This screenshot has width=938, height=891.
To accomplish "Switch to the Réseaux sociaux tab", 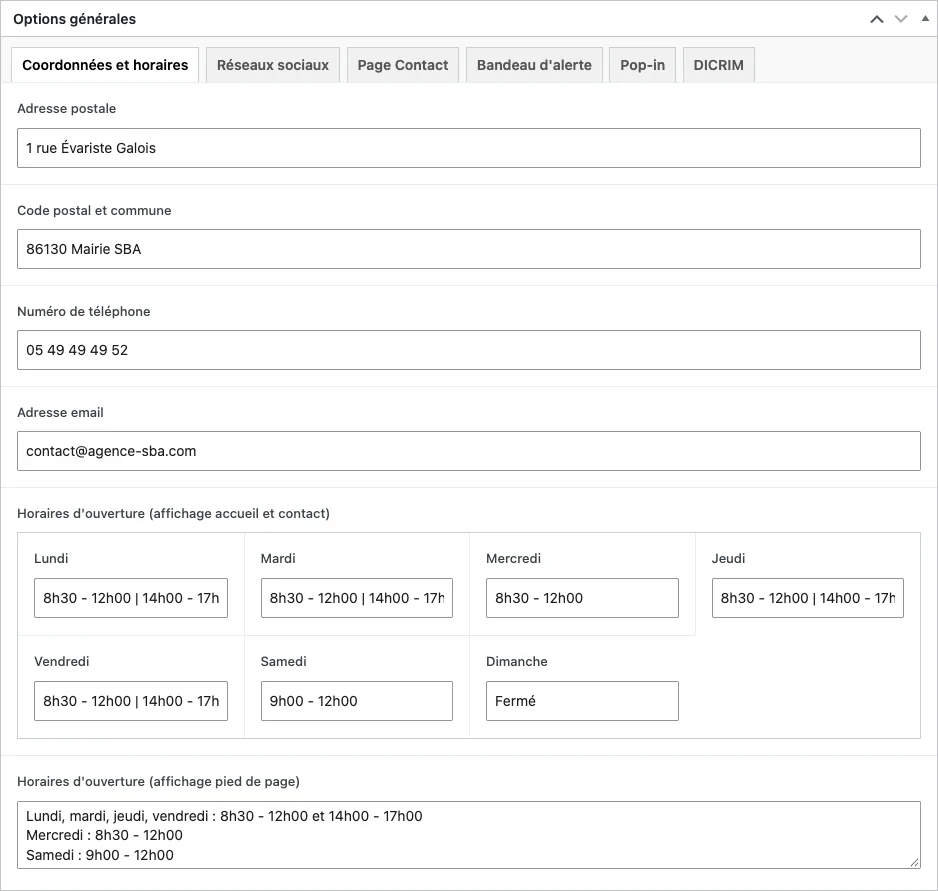I will pos(273,65).
